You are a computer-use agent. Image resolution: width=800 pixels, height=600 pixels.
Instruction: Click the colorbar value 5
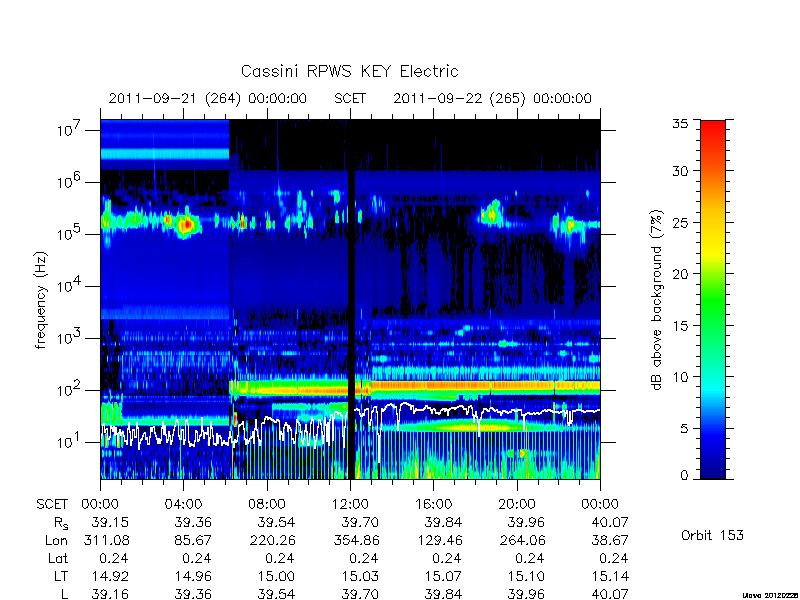685,429
